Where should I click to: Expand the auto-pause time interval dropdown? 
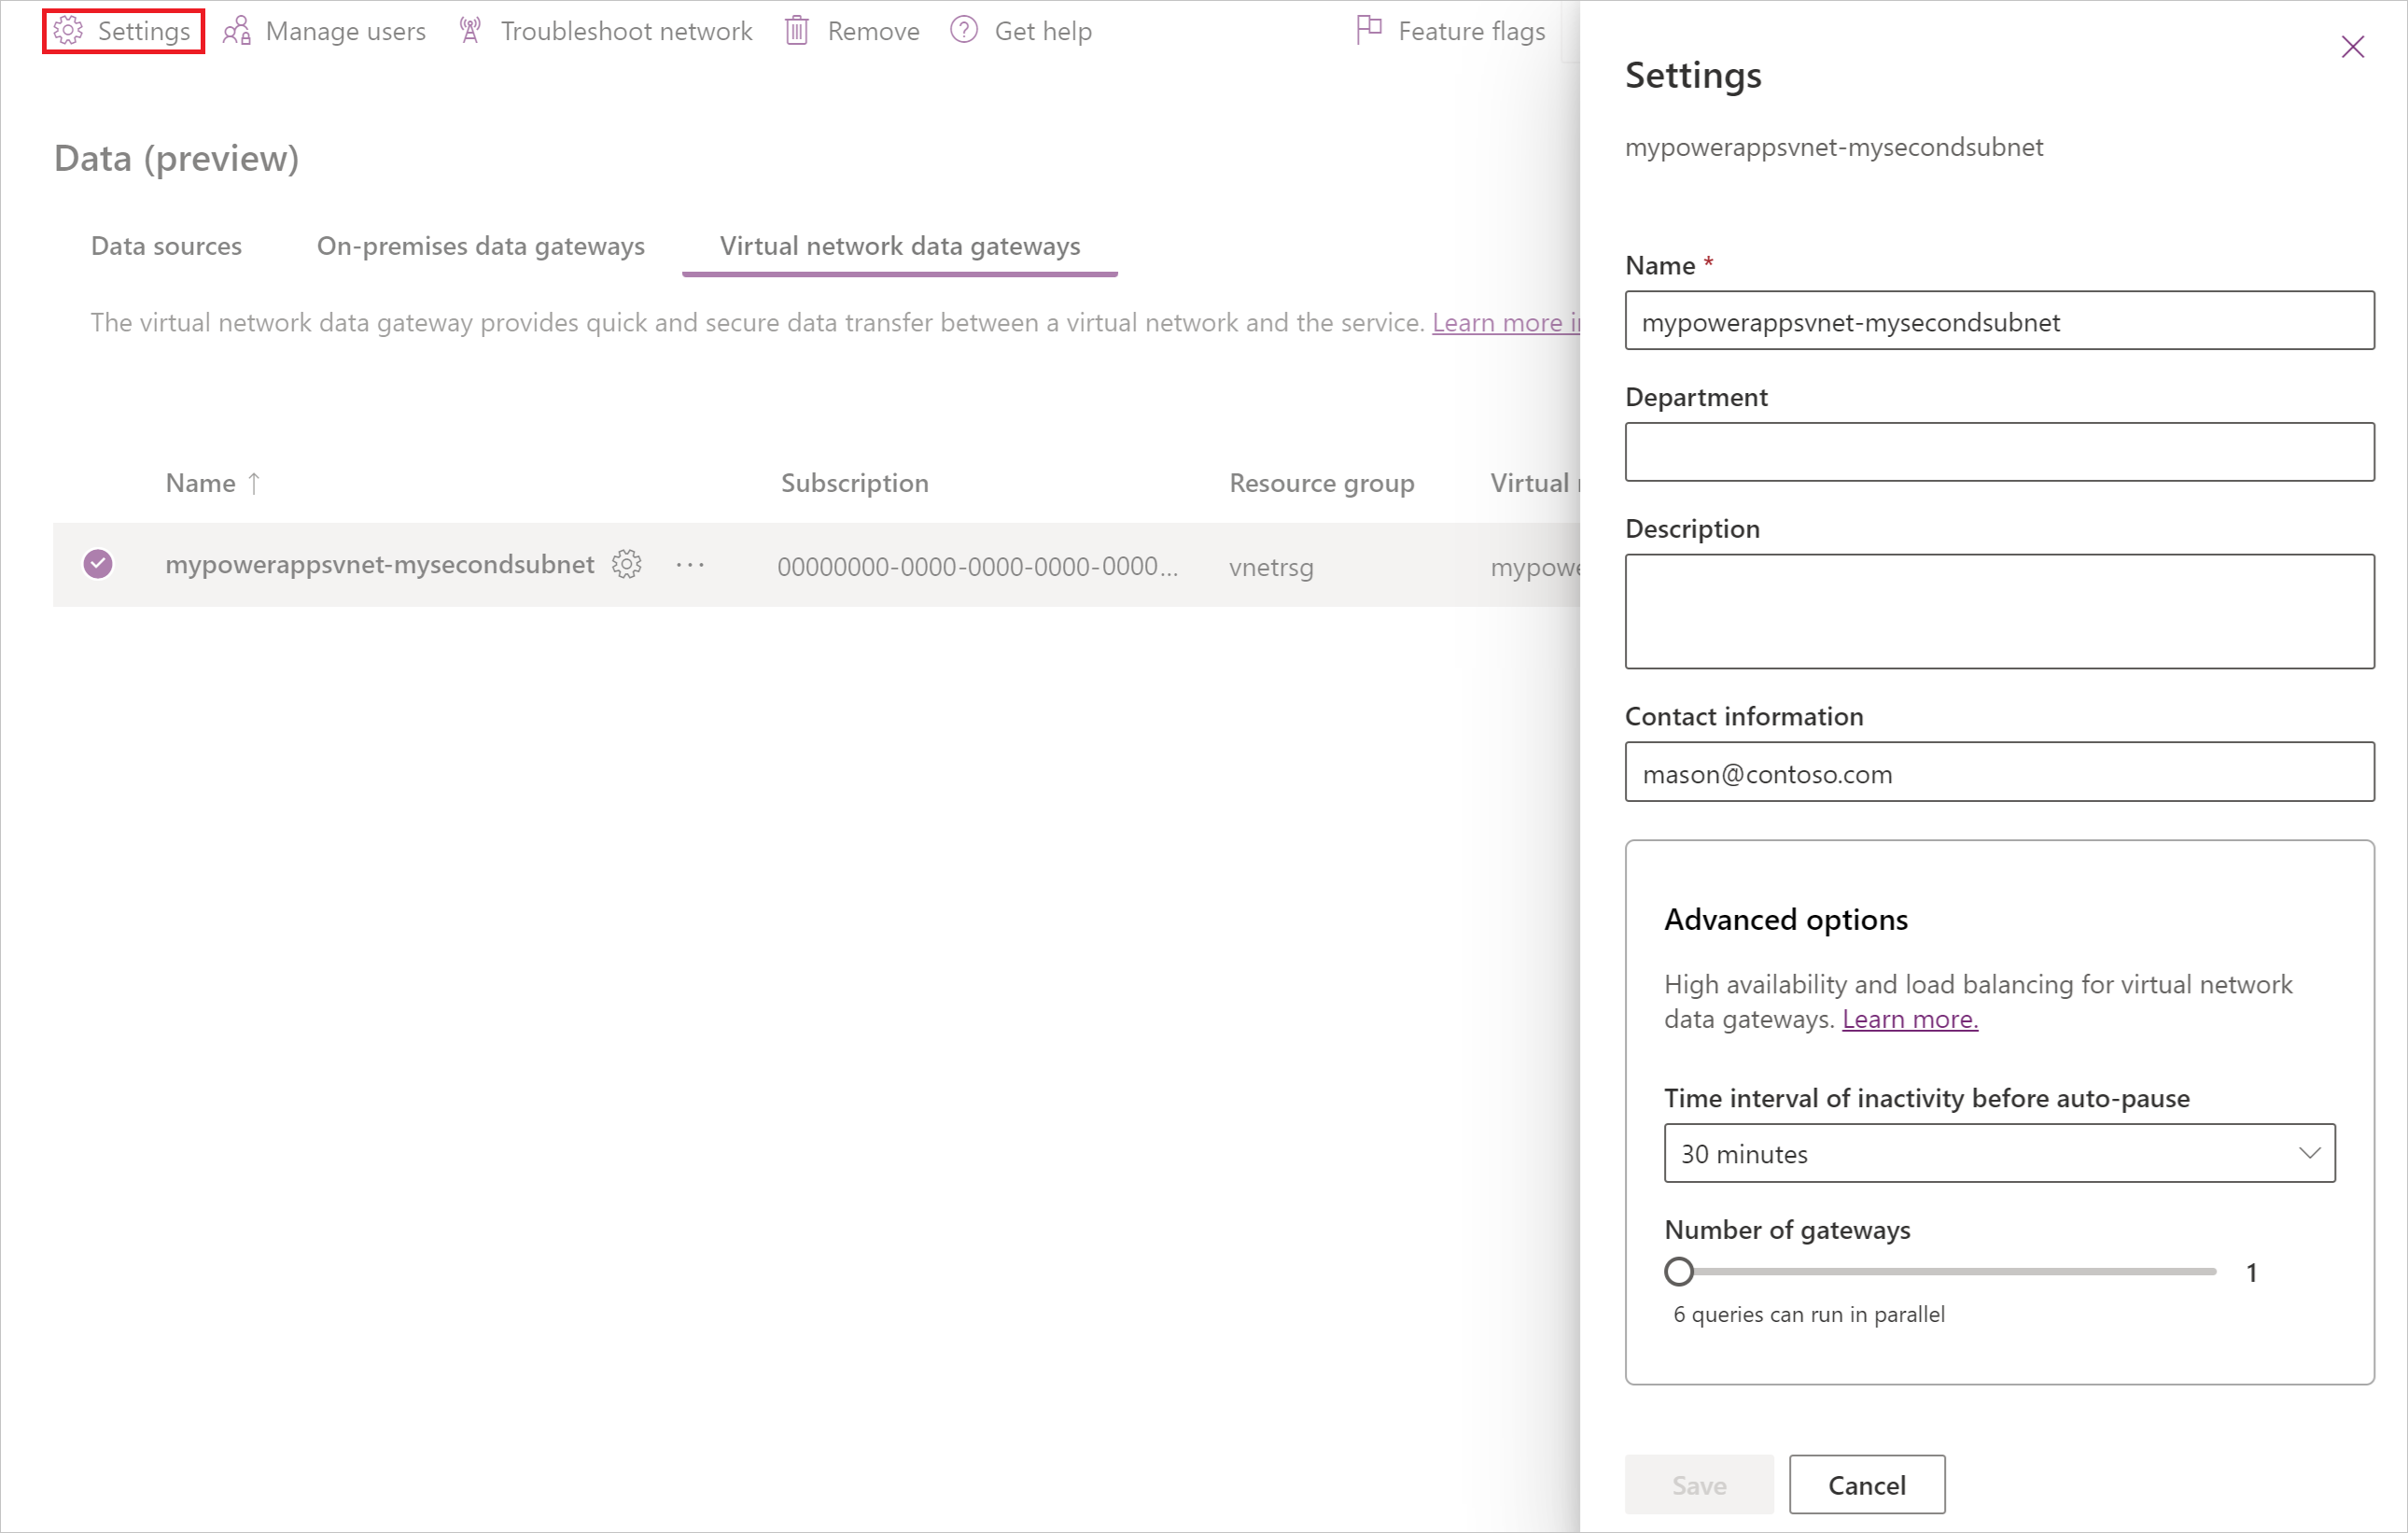click(x=1998, y=1153)
